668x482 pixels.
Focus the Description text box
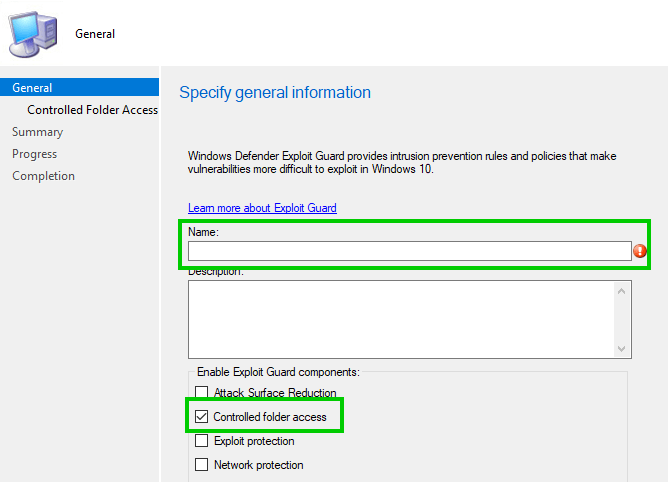[400, 318]
